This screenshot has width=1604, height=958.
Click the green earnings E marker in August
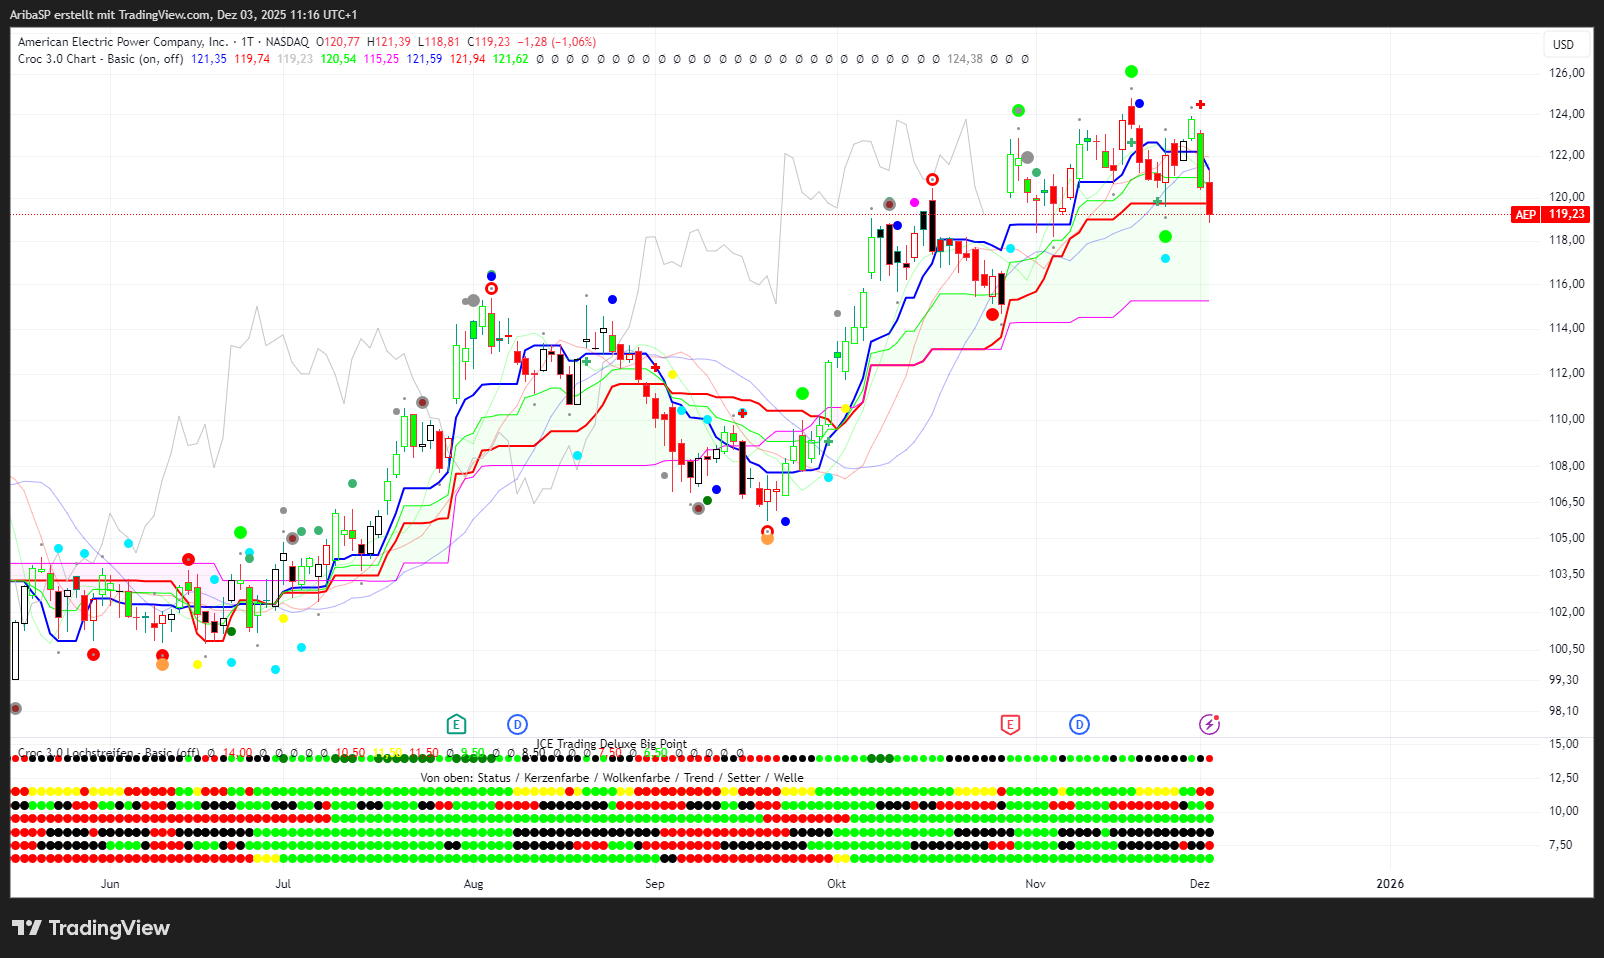click(456, 724)
